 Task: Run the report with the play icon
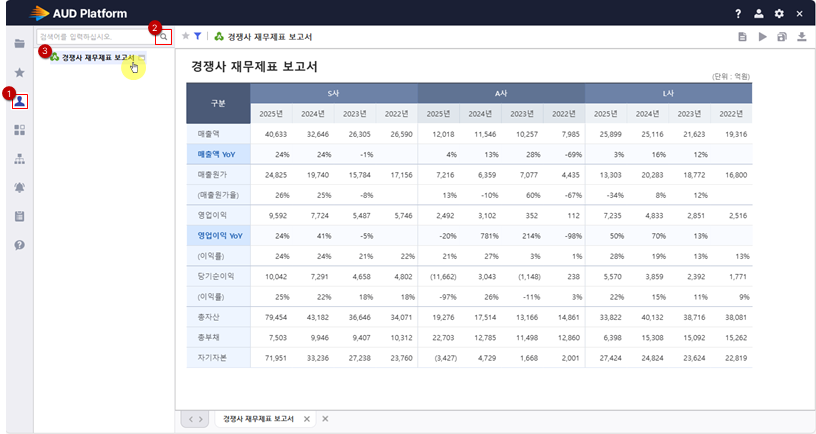click(763, 37)
